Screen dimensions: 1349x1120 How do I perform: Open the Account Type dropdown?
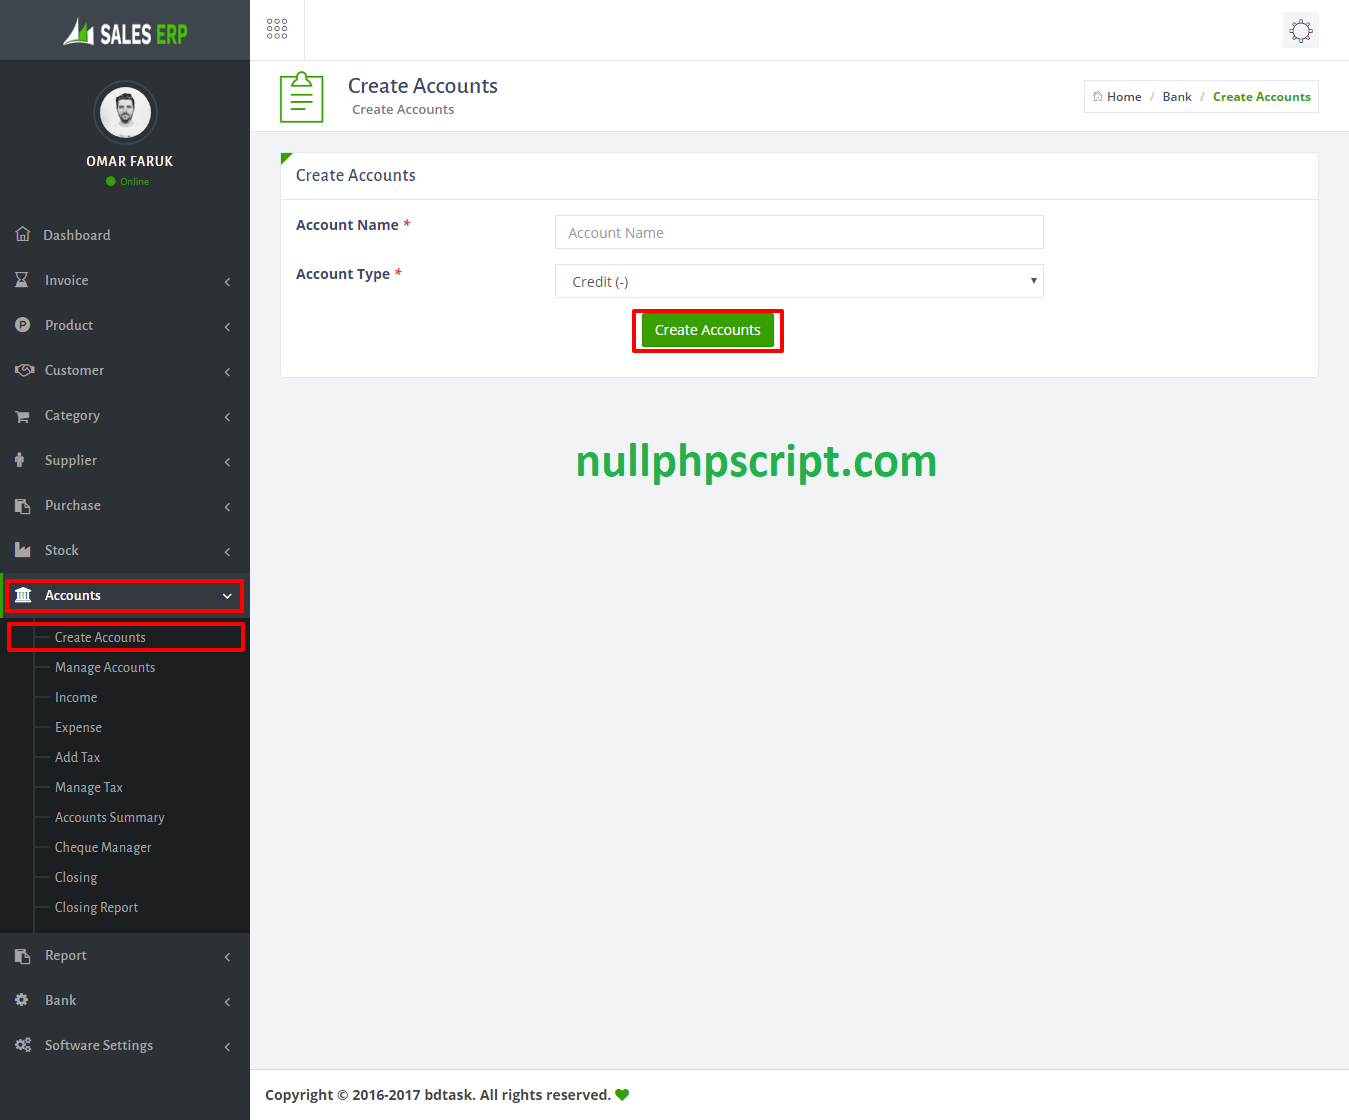coord(798,282)
